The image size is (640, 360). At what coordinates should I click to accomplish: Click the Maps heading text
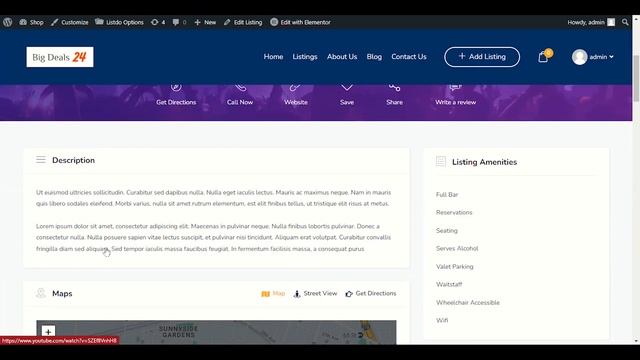(62, 293)
